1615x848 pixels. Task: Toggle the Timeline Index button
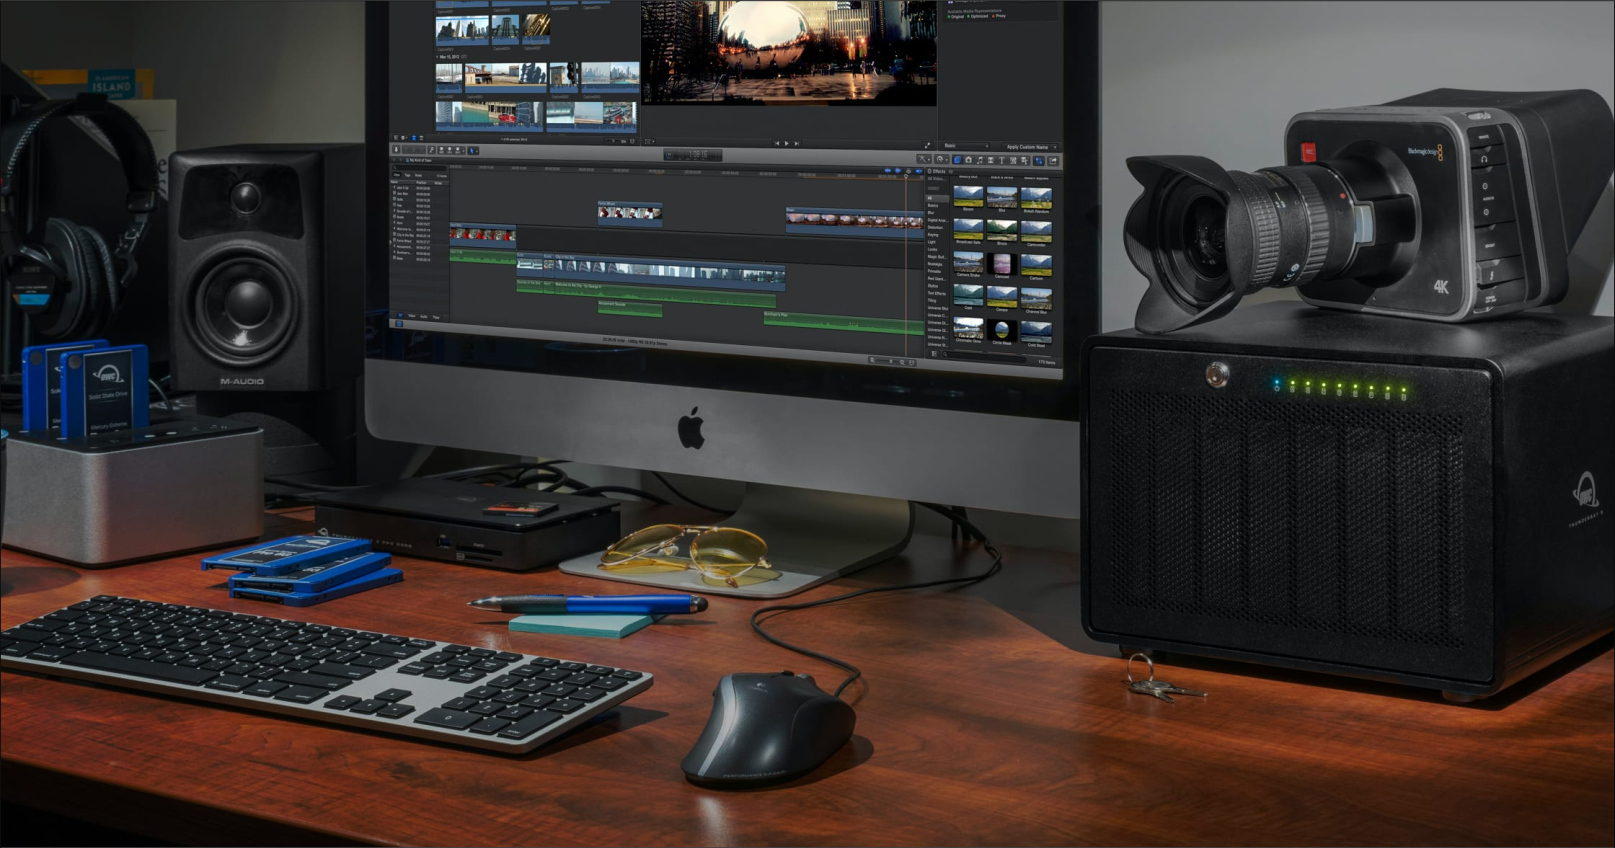[398, 325]
